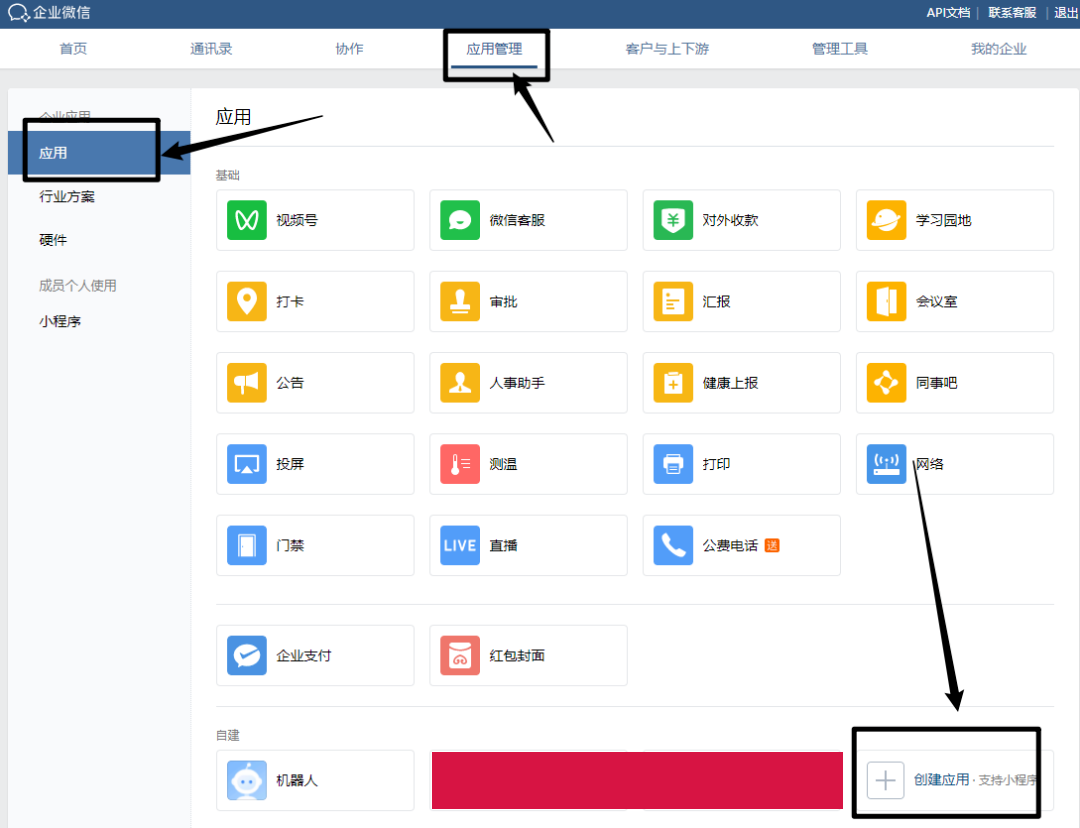Open the 企业支付 payment icon
This screenshot has height=828, width=1080.
coord(247,655)
